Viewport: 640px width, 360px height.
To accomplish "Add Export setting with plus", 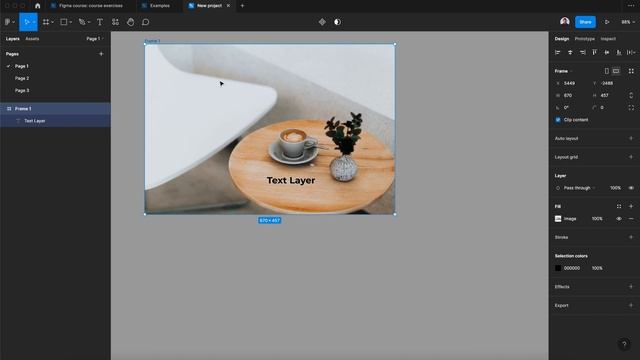I will tap(631, 305).
